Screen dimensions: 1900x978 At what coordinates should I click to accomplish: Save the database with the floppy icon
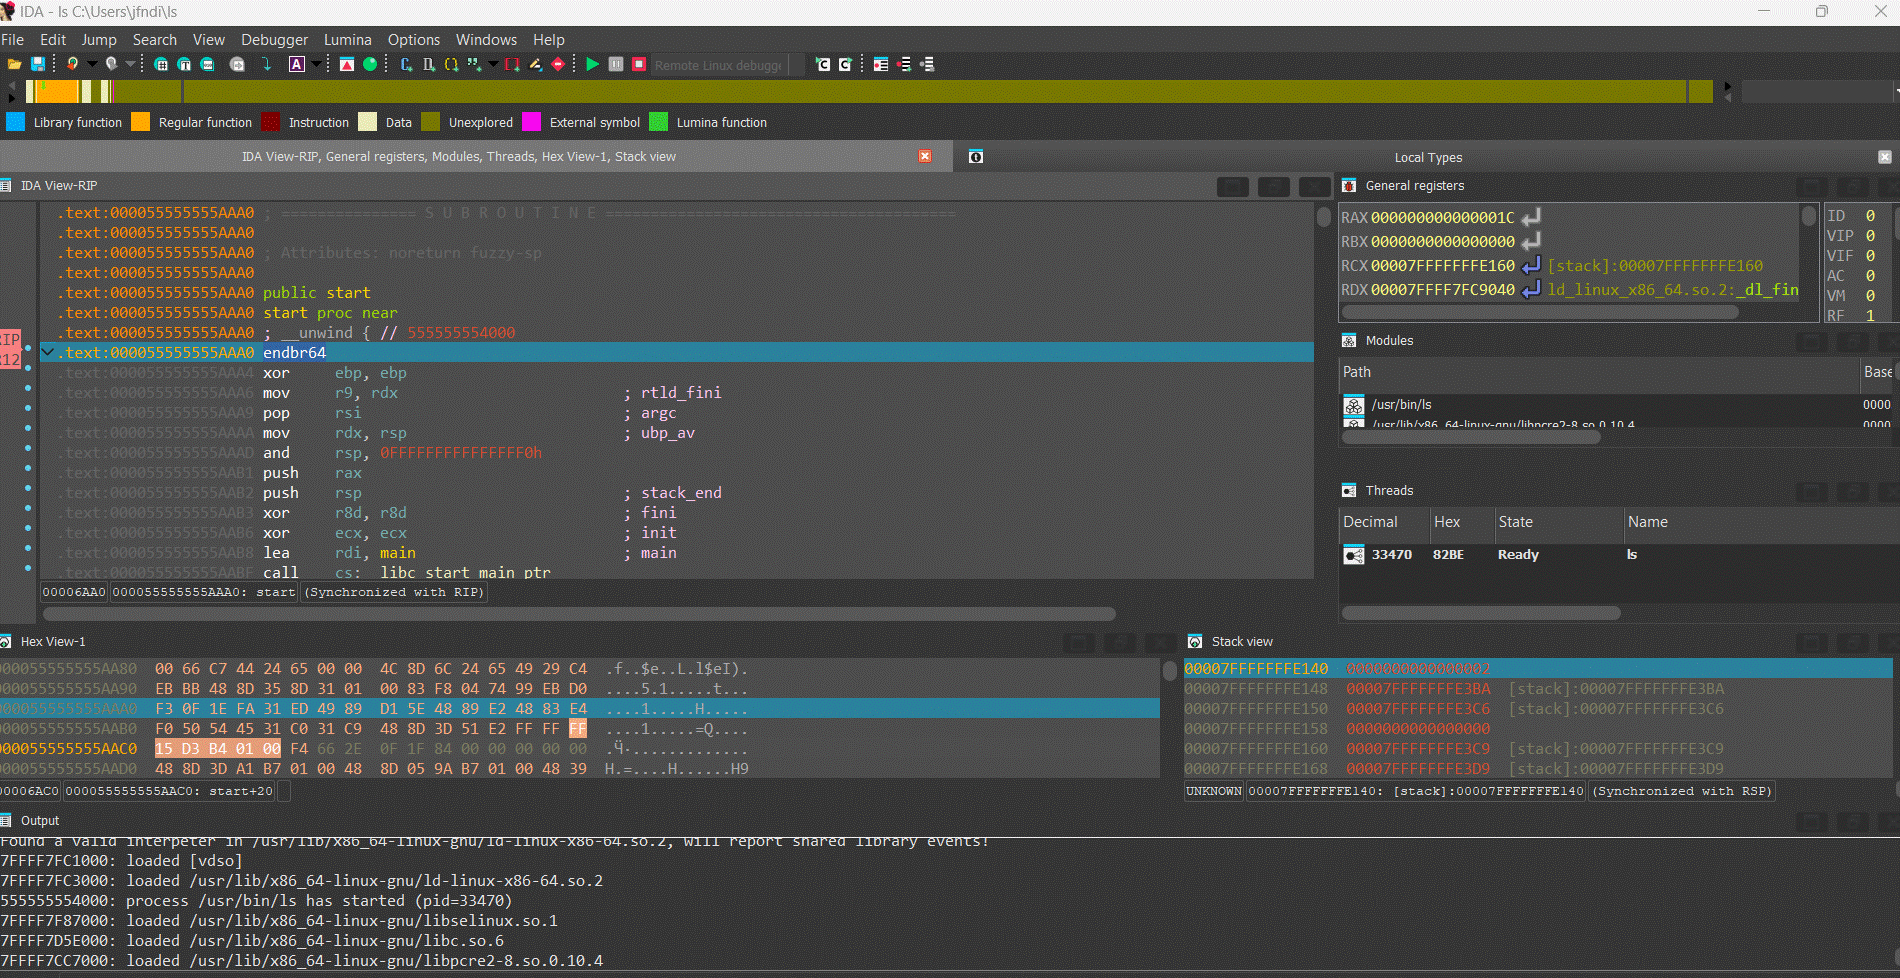click(x=38, y=64)
